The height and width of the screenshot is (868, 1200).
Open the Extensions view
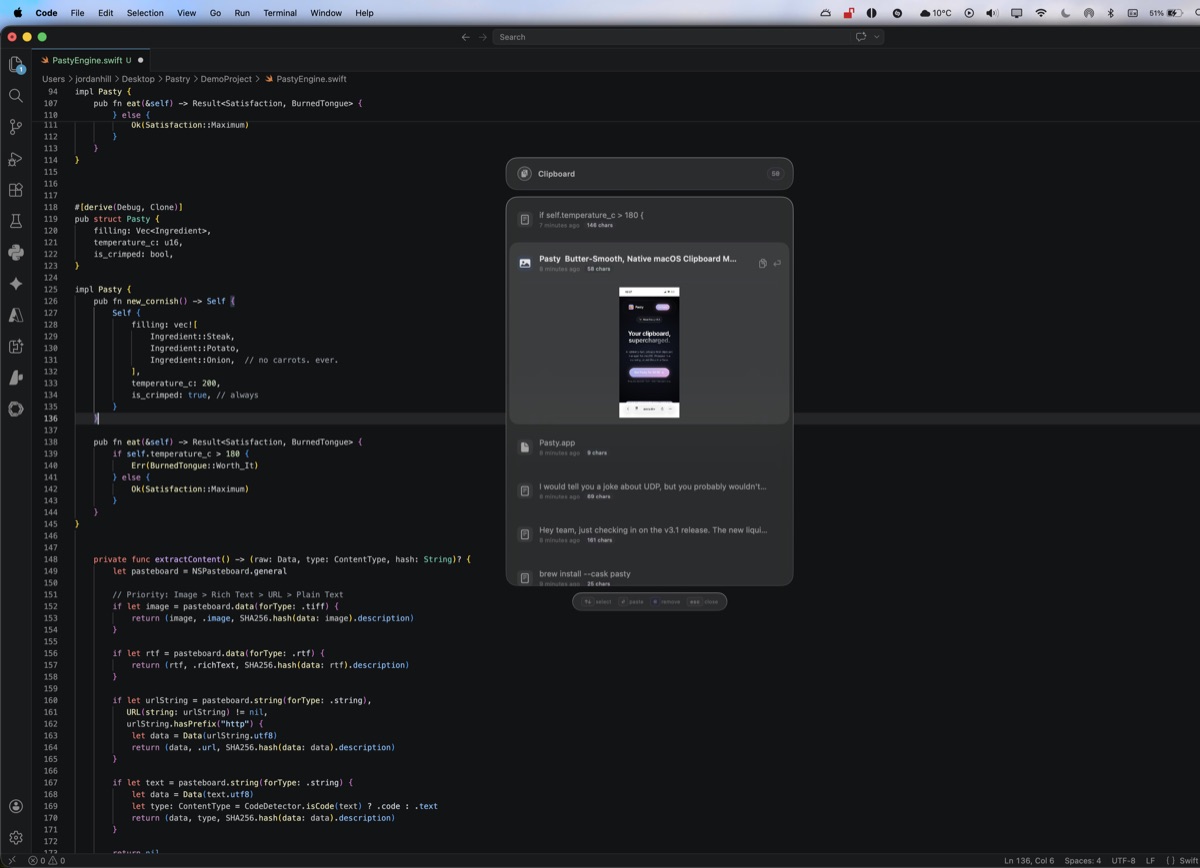(15, 190)
